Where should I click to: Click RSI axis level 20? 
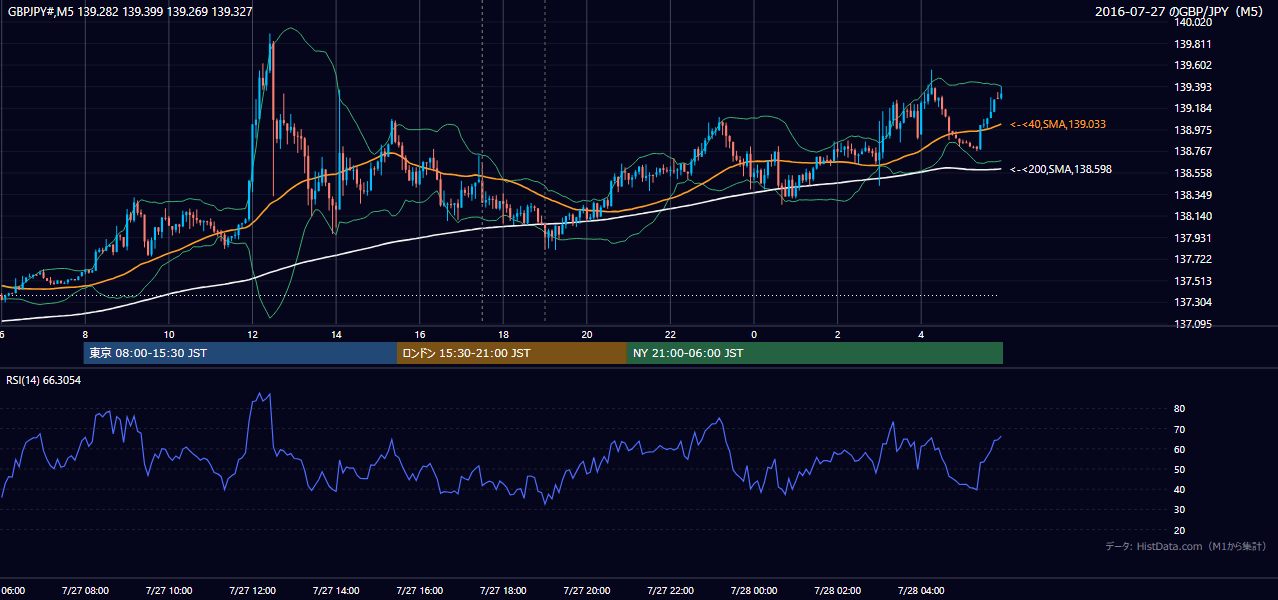pyautogui.click(x=1180, y=530)
